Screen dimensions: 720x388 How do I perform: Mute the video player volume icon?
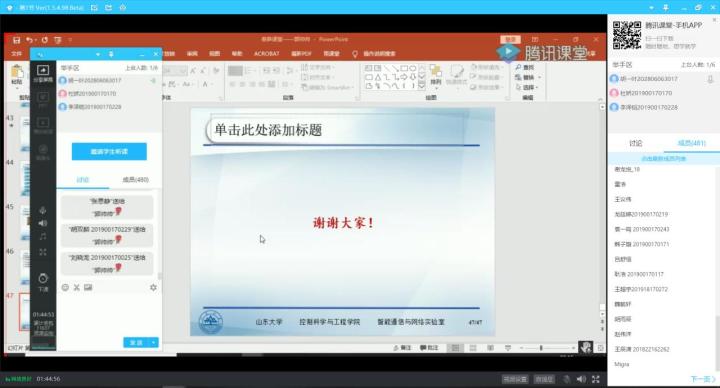(x=581, y=379)
